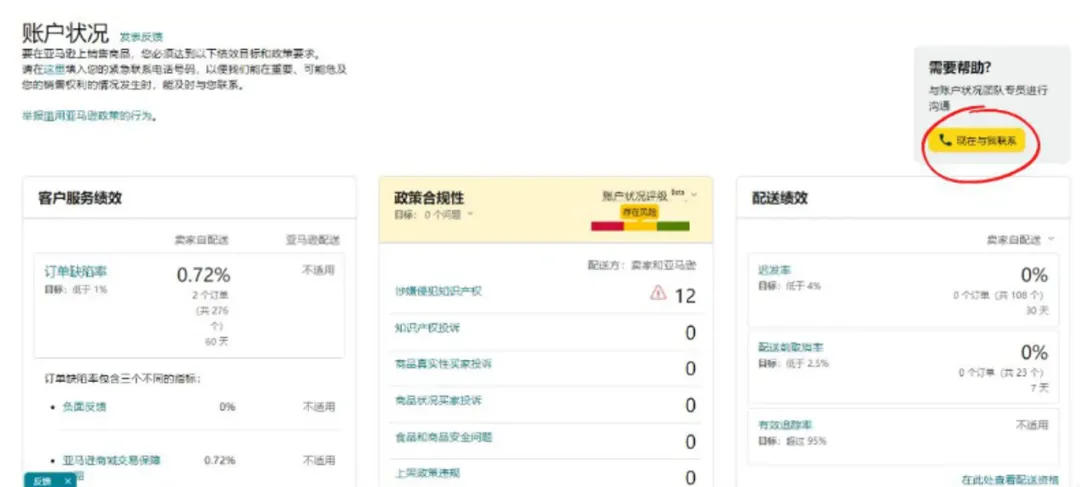Click the 0% value for 迟发率

[1034, 275]
